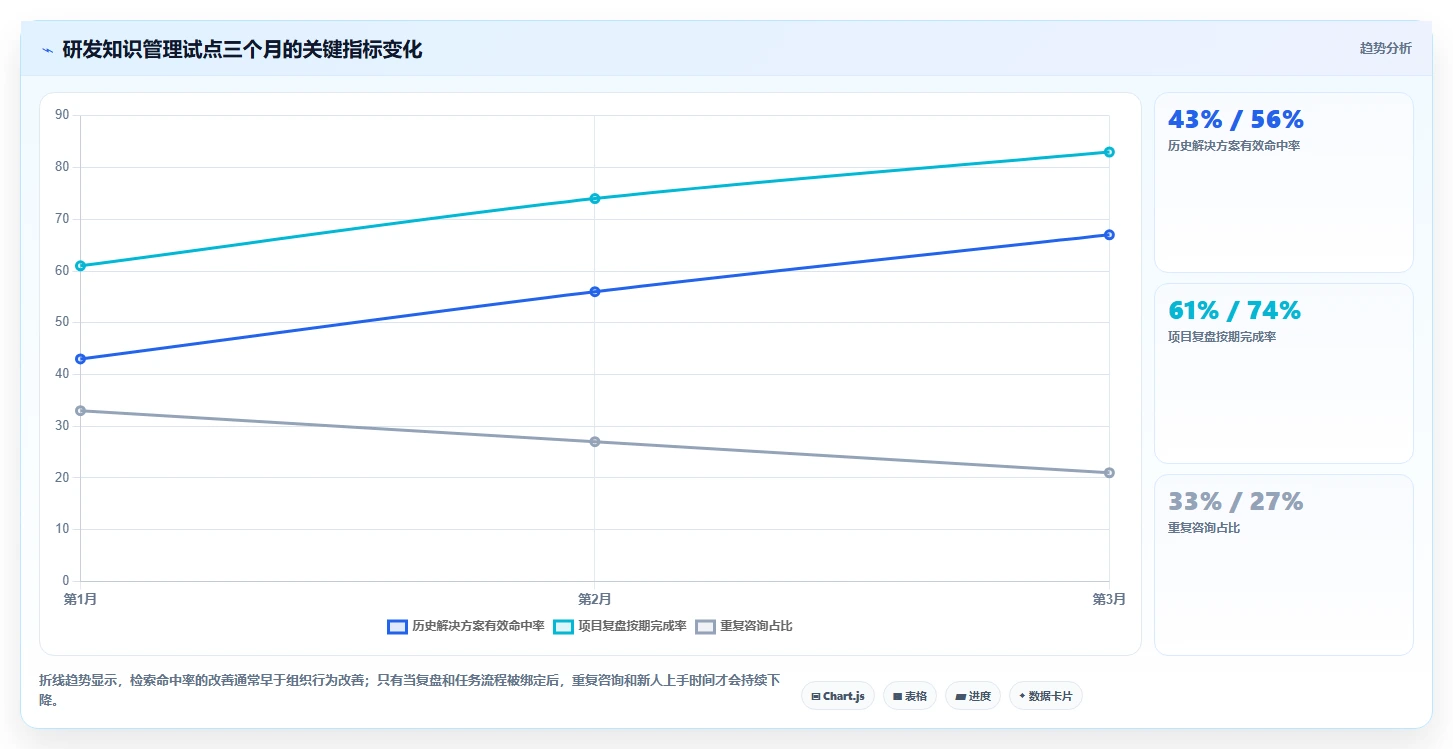Click the 重复咨询占比 legend text
The image size is (1453, 749).
click(756, 626)
